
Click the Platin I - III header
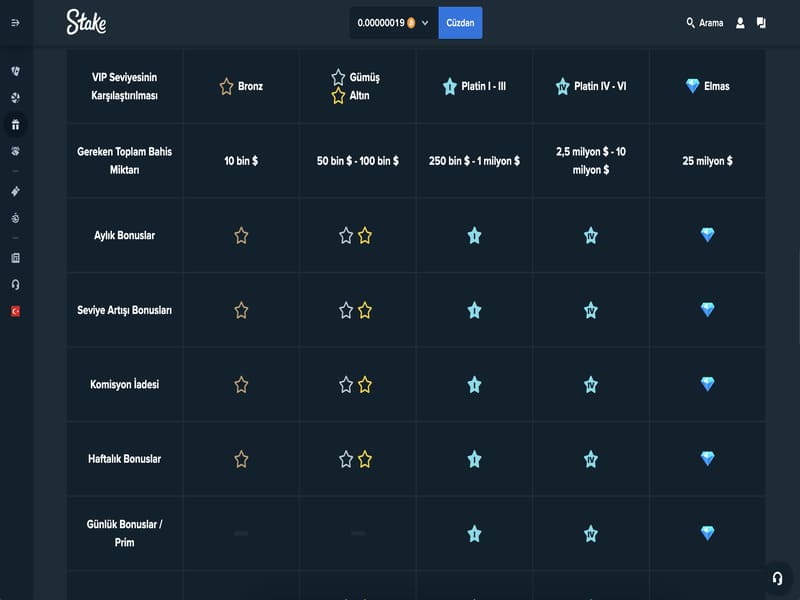click(474, 86)
